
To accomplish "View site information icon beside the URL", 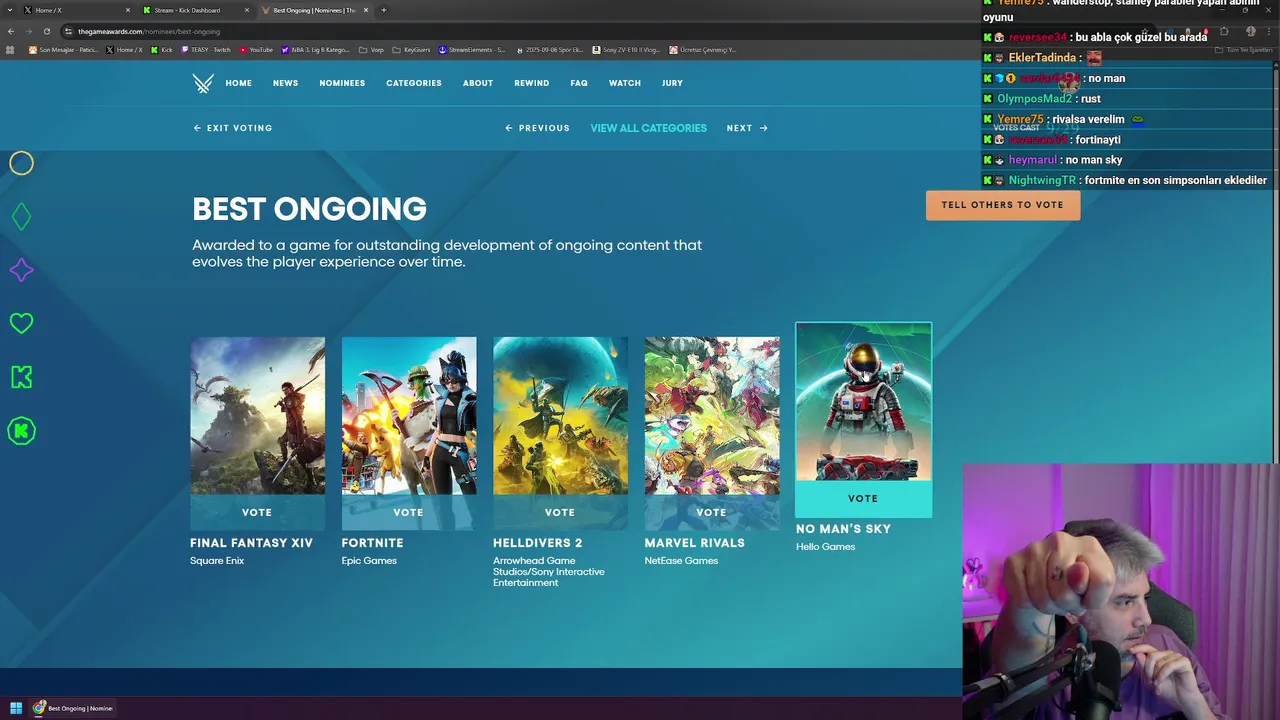I will pyautogui.click(x=68, y=31).
